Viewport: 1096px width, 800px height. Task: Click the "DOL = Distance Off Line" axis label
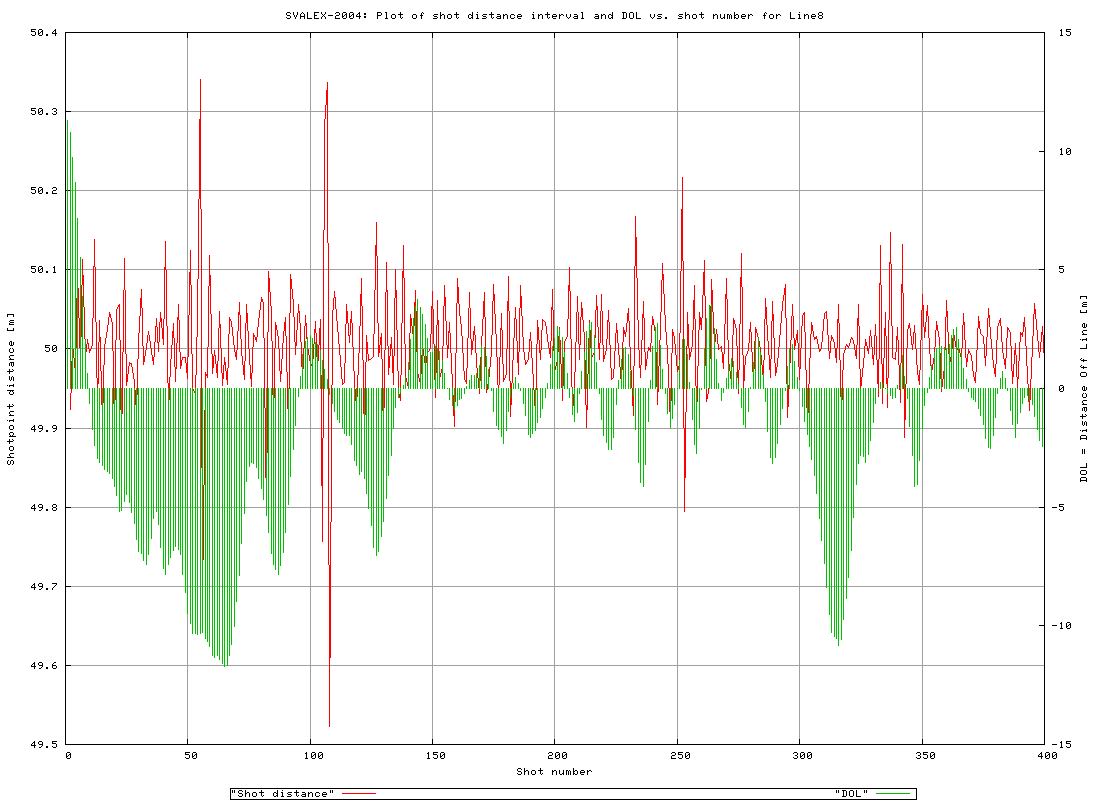click(x=1083, y=387)
